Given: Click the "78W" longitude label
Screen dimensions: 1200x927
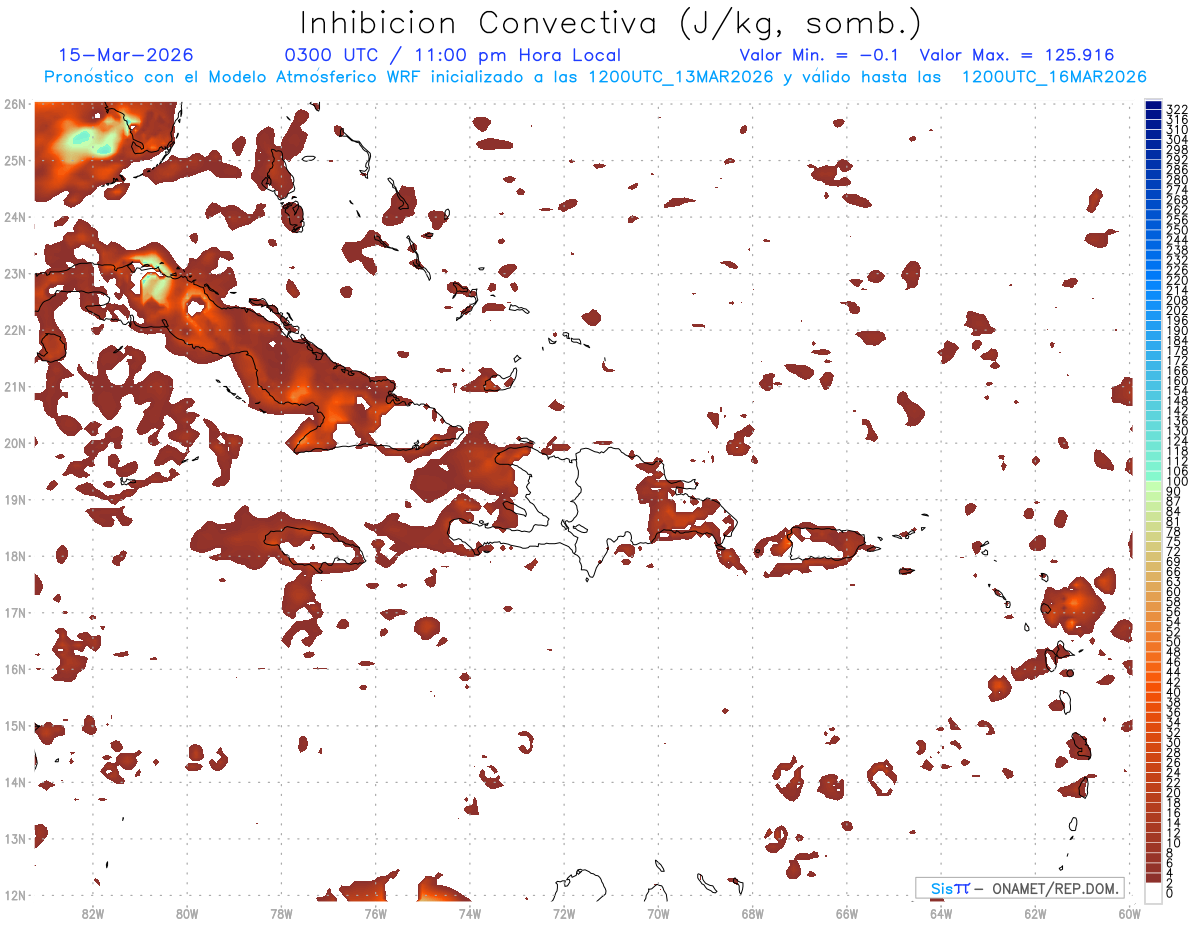Looking at the screenshot, I should pos(281,913).
